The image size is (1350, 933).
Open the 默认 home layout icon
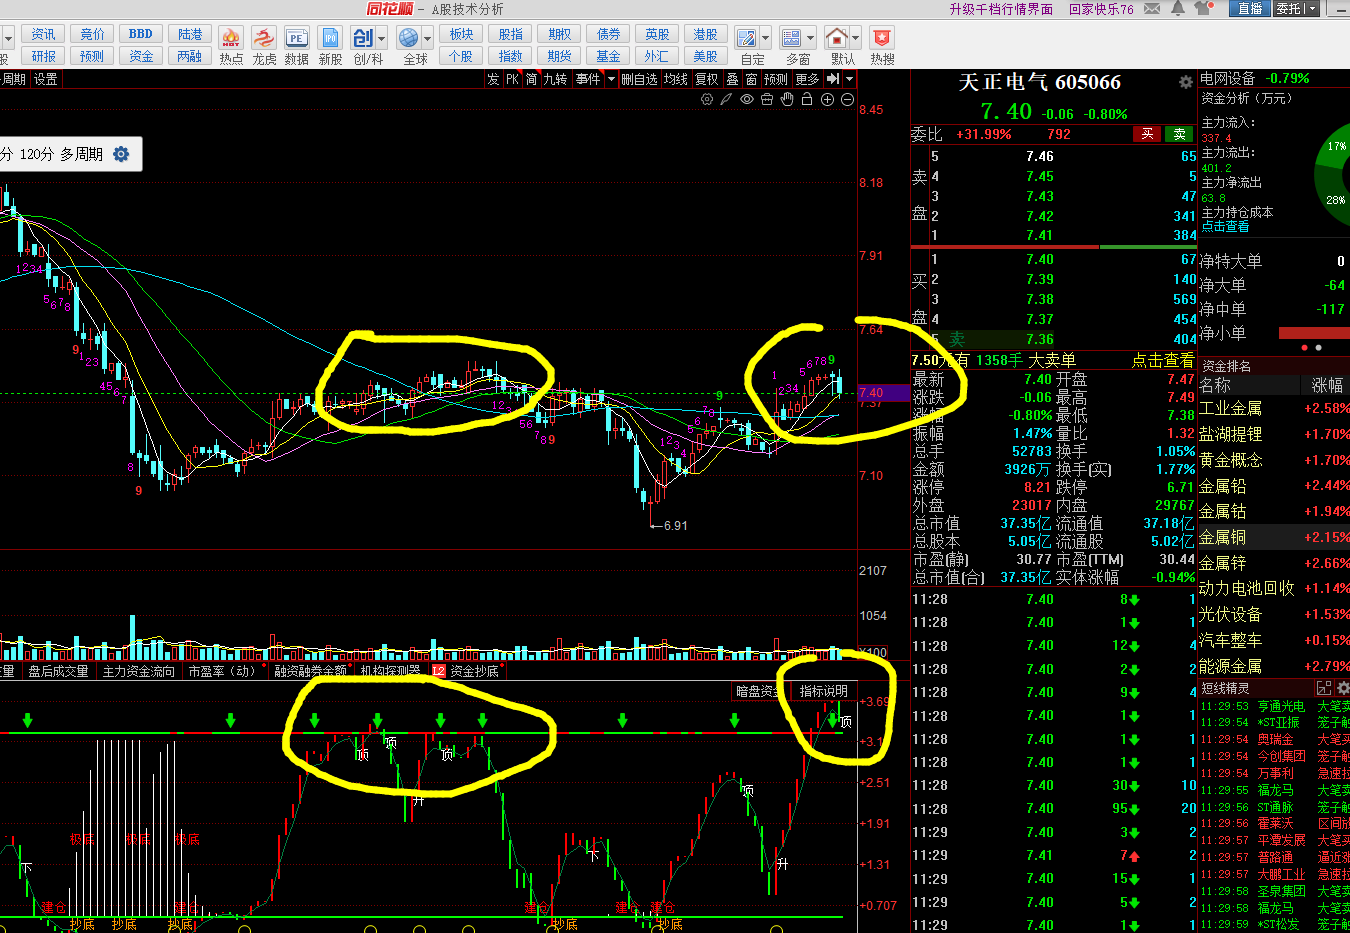[x=837, y=38]
